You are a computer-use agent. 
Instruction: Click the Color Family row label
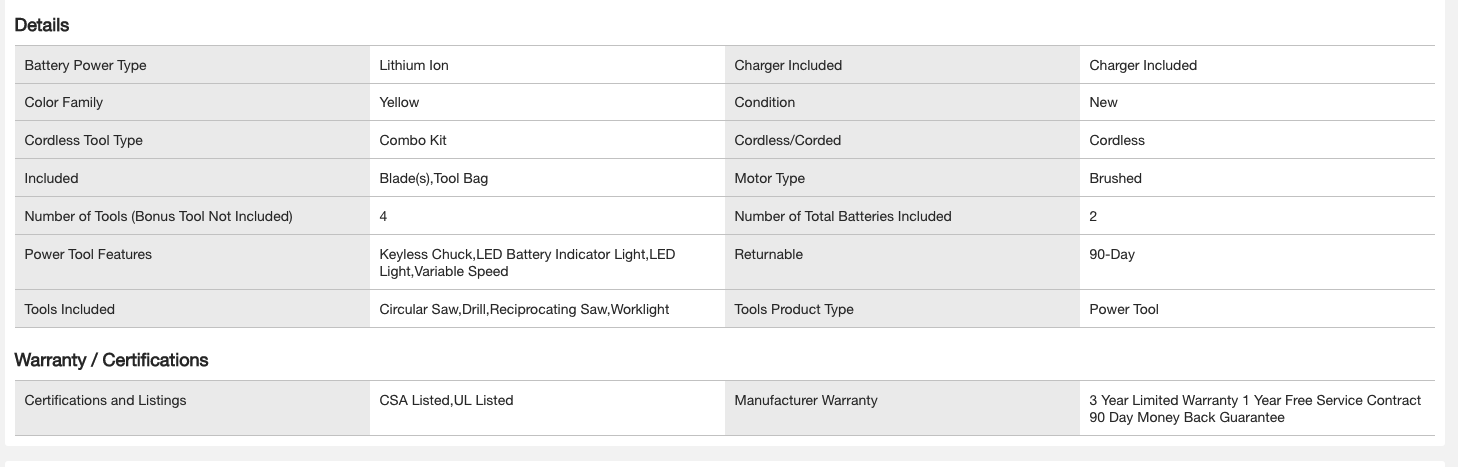(63, 102)
